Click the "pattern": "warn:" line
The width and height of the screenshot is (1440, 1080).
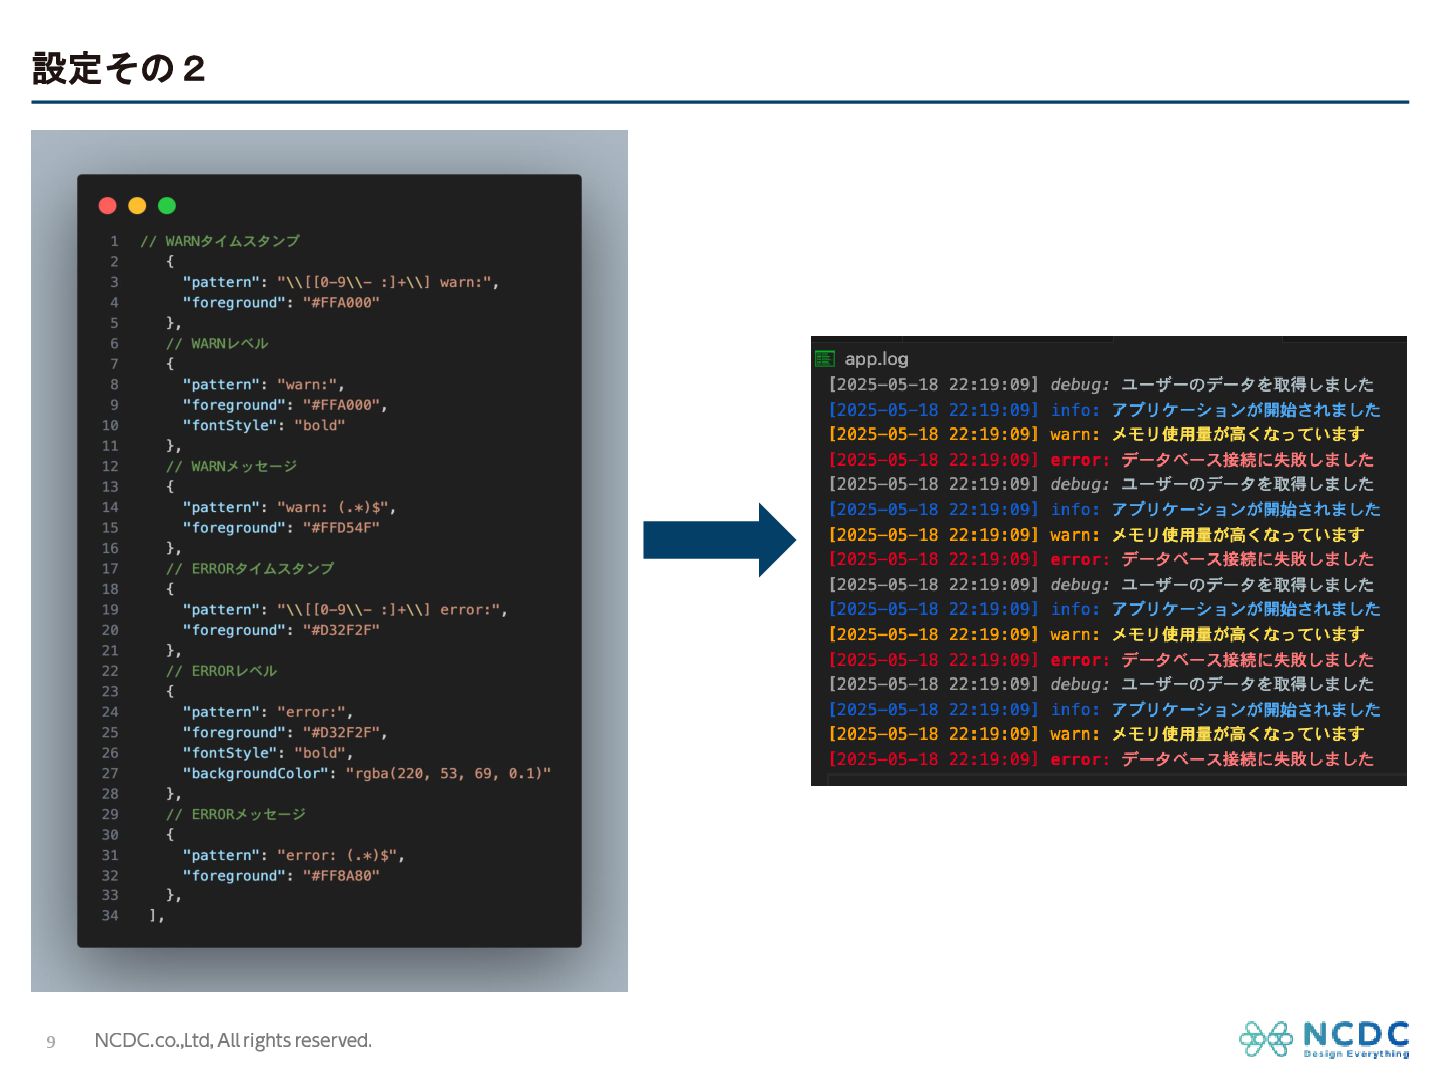click(263, 385)
